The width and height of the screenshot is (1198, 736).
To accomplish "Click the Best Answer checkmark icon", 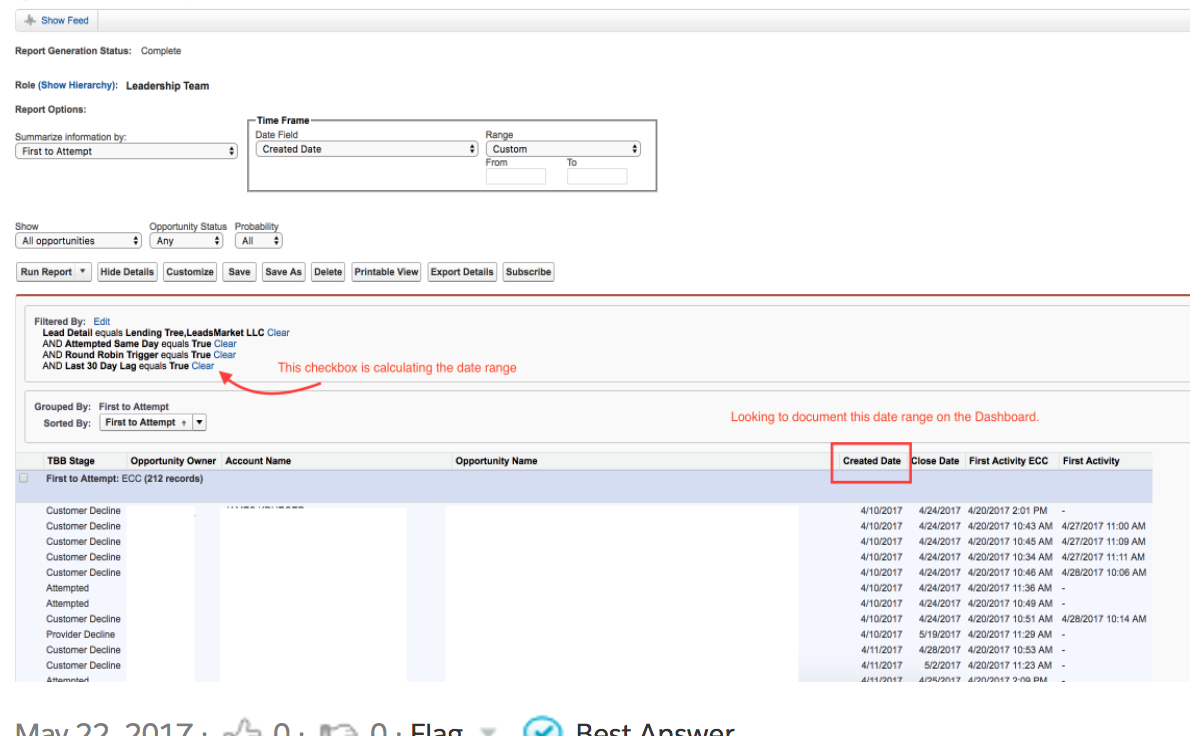I will point(543,729).
